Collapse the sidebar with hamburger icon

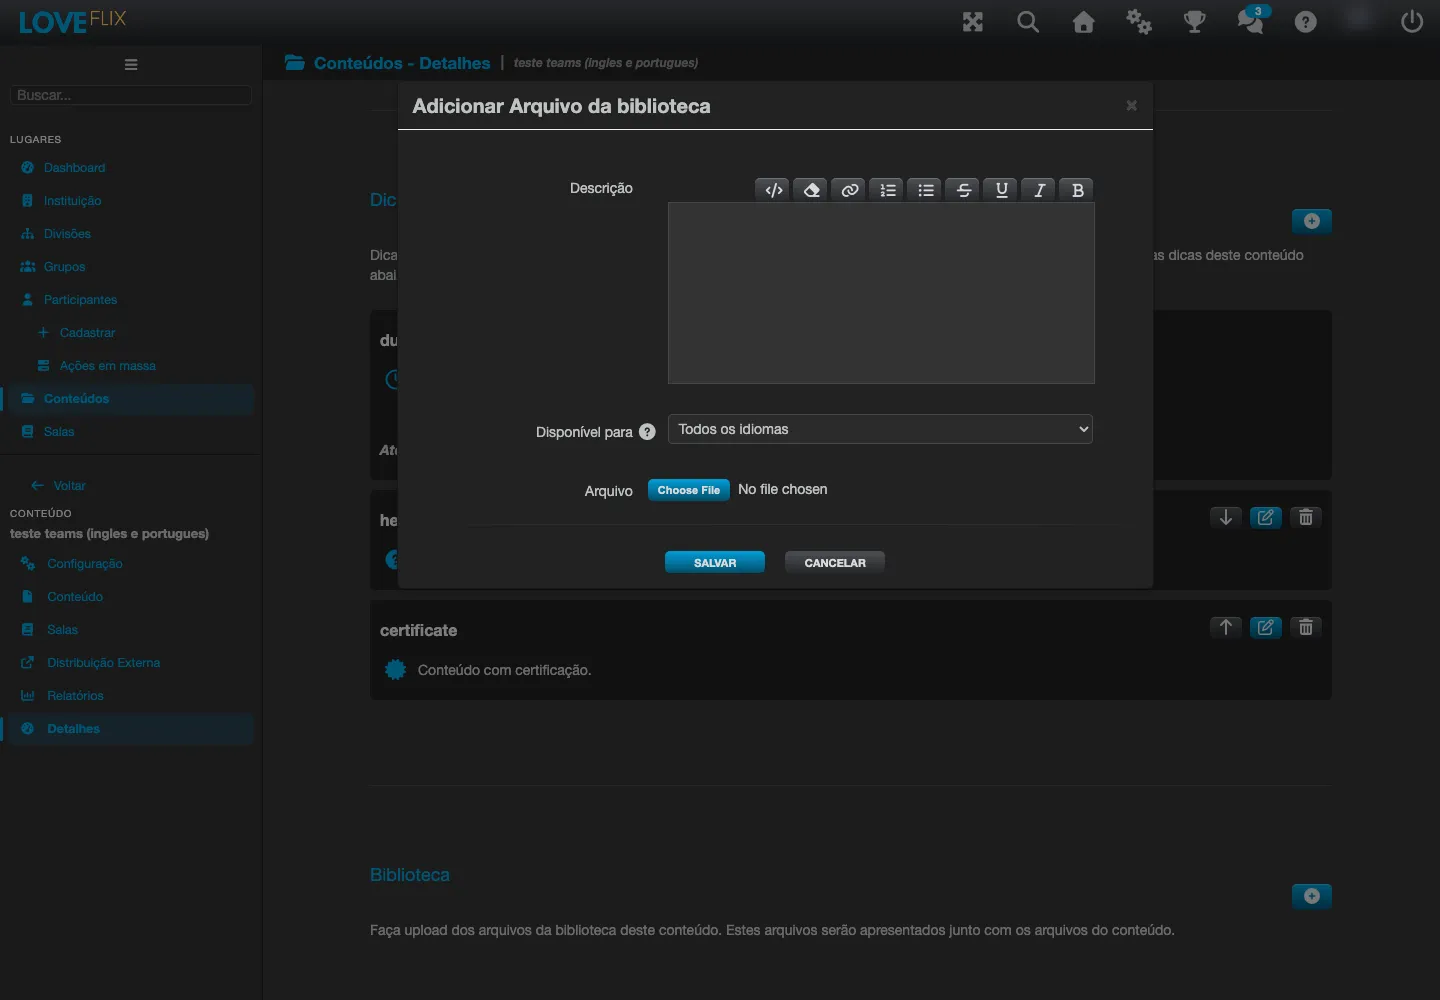[x=131, y=65]
